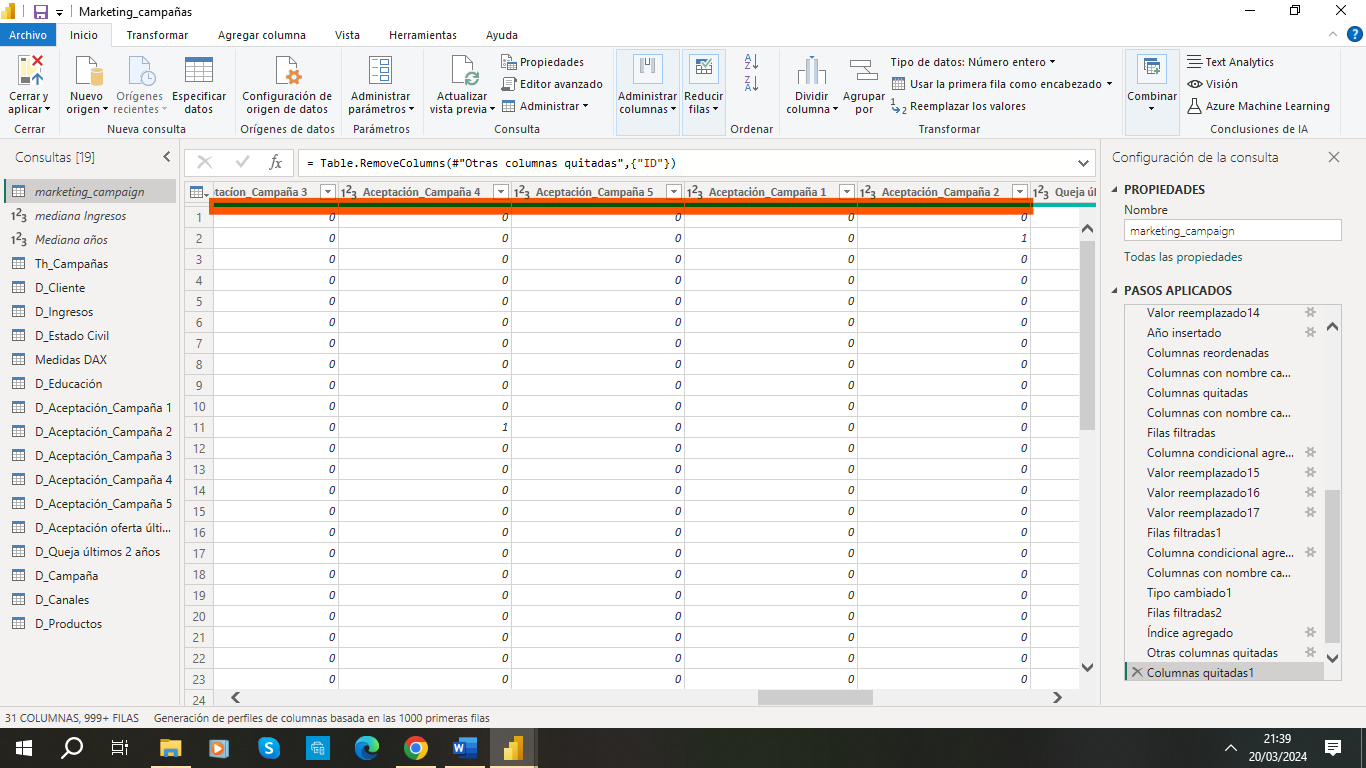Screen dimensions: 1366x768
Task: Open Word from the taskbar
Action: click(x=465, y=748)
